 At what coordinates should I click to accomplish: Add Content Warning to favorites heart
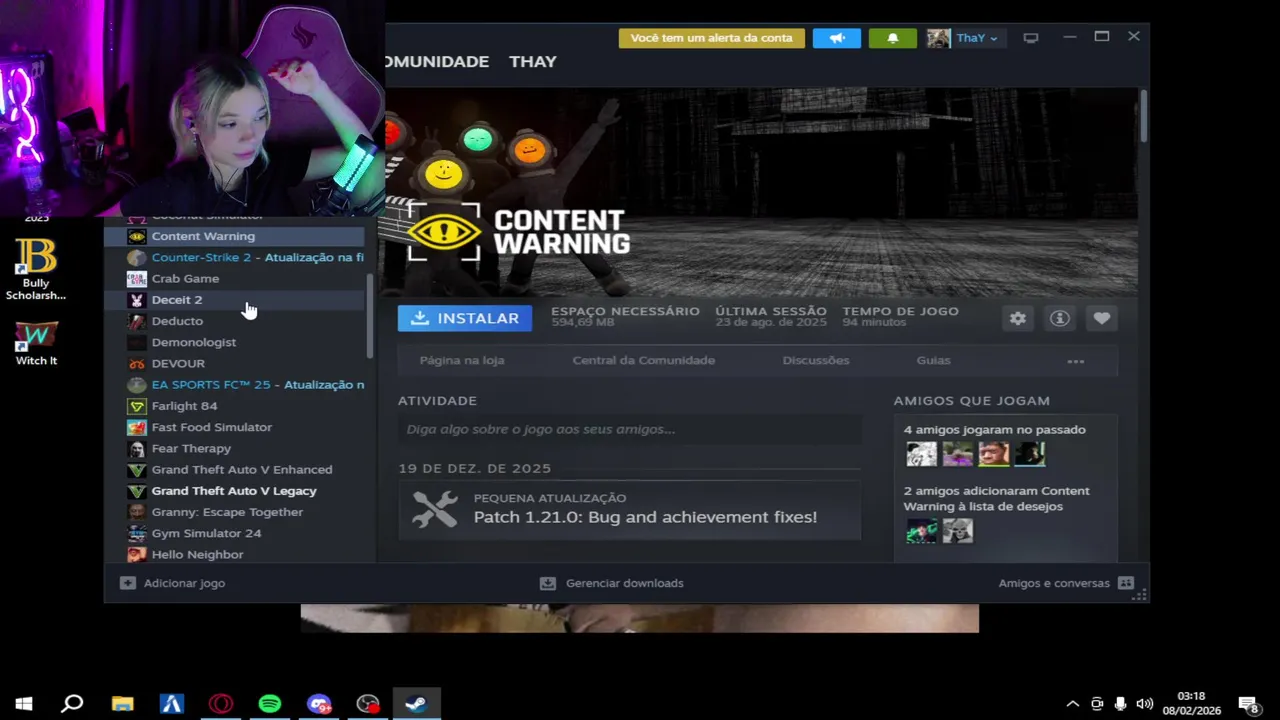tap(1101, 318)
